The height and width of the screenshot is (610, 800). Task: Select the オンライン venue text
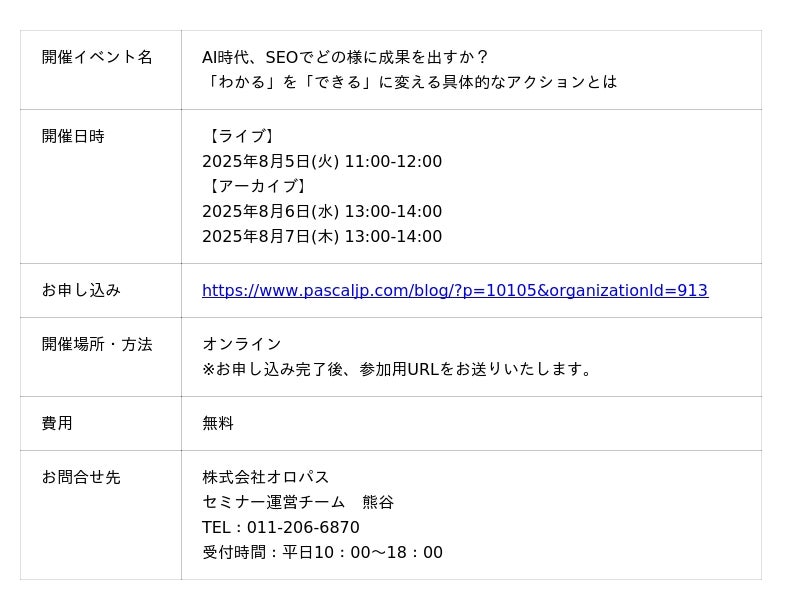241,344
